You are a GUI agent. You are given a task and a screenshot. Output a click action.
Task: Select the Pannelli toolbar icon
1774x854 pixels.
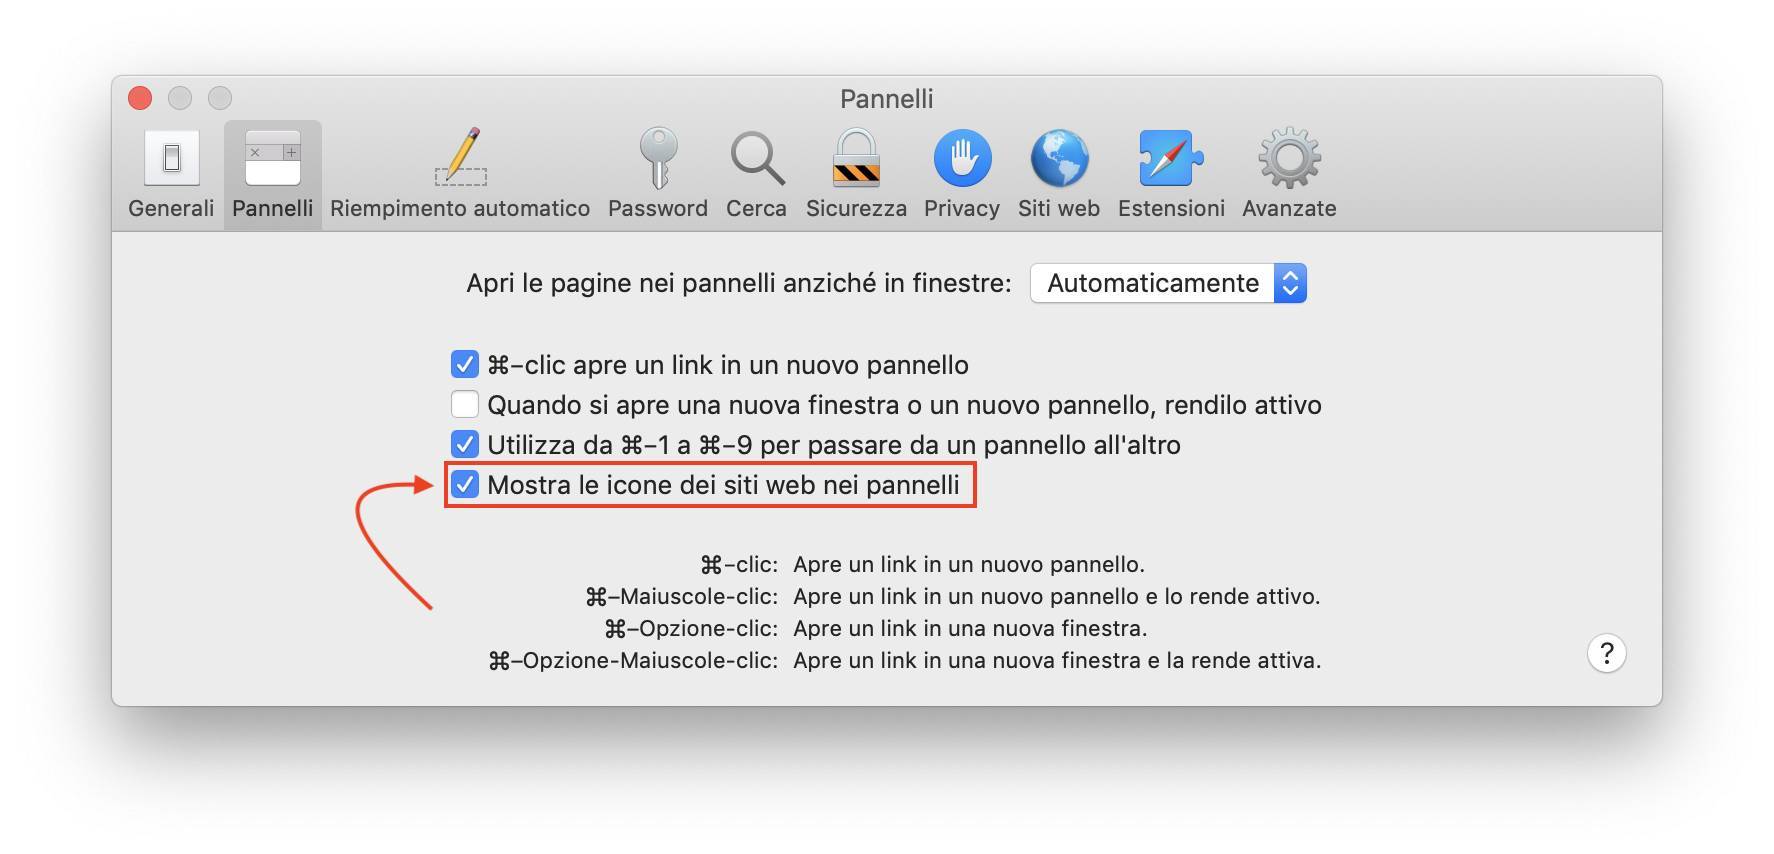272,174
